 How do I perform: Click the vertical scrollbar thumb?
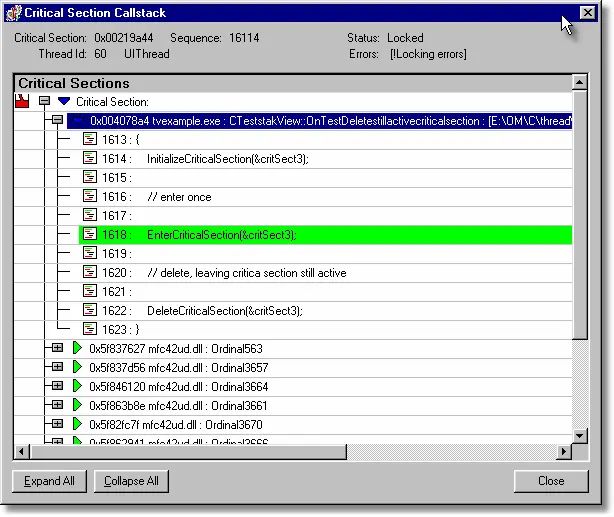point(579,215)
